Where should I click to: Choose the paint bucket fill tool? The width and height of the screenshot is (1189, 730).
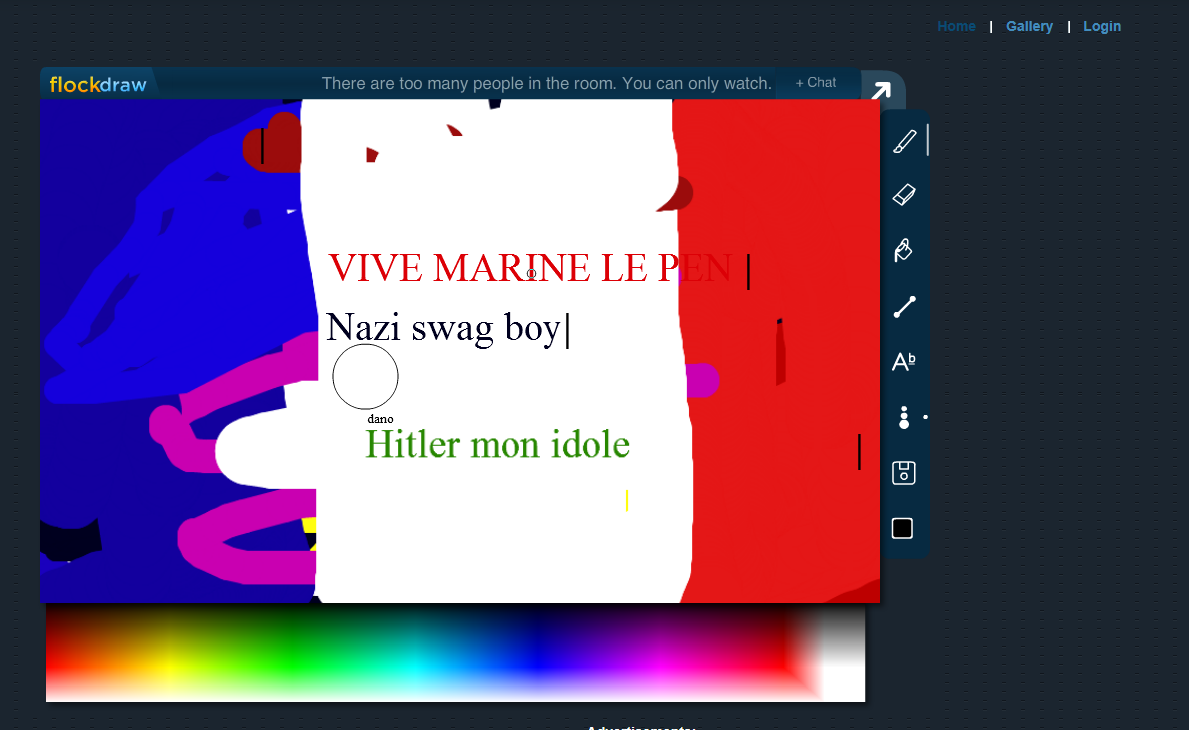pyautogui.click(x=904, y=250)
